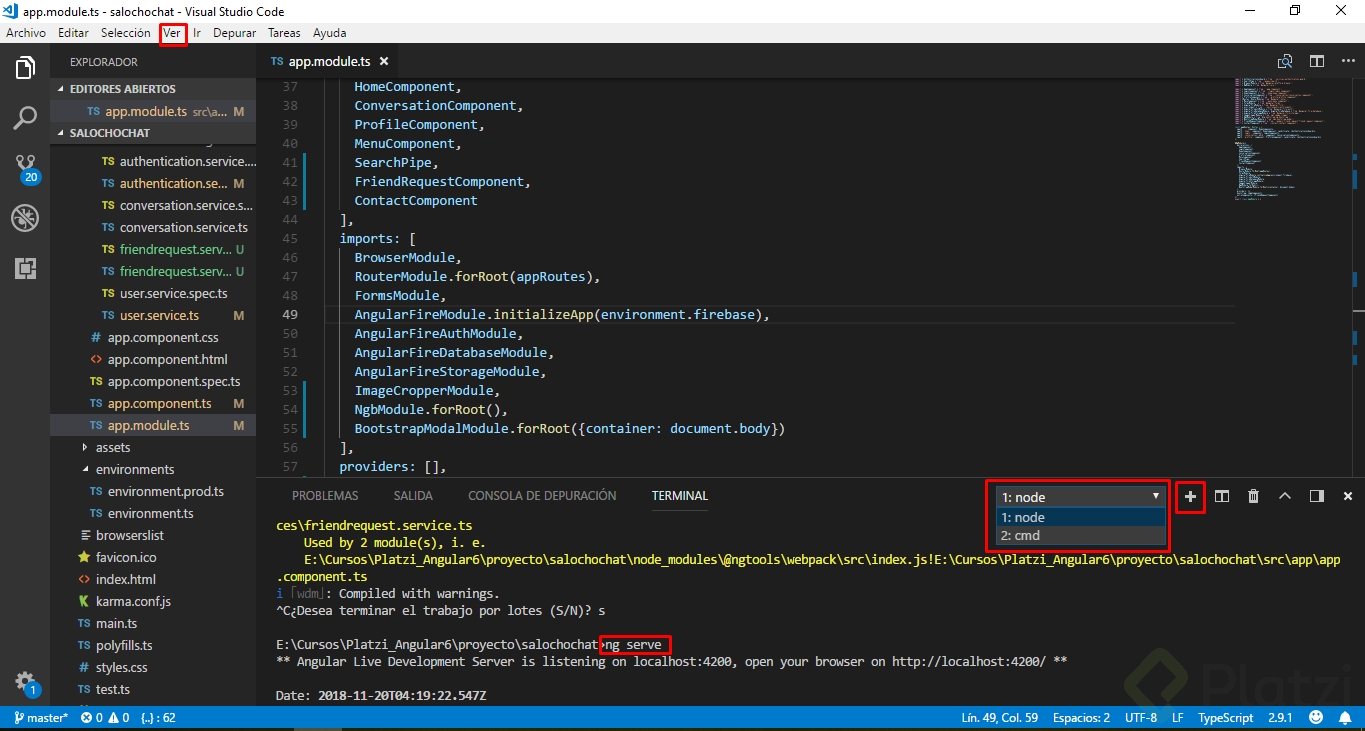1365x731 pixels.
Task: Open the Explorer view icon
Action: click(x=24, y=67)
